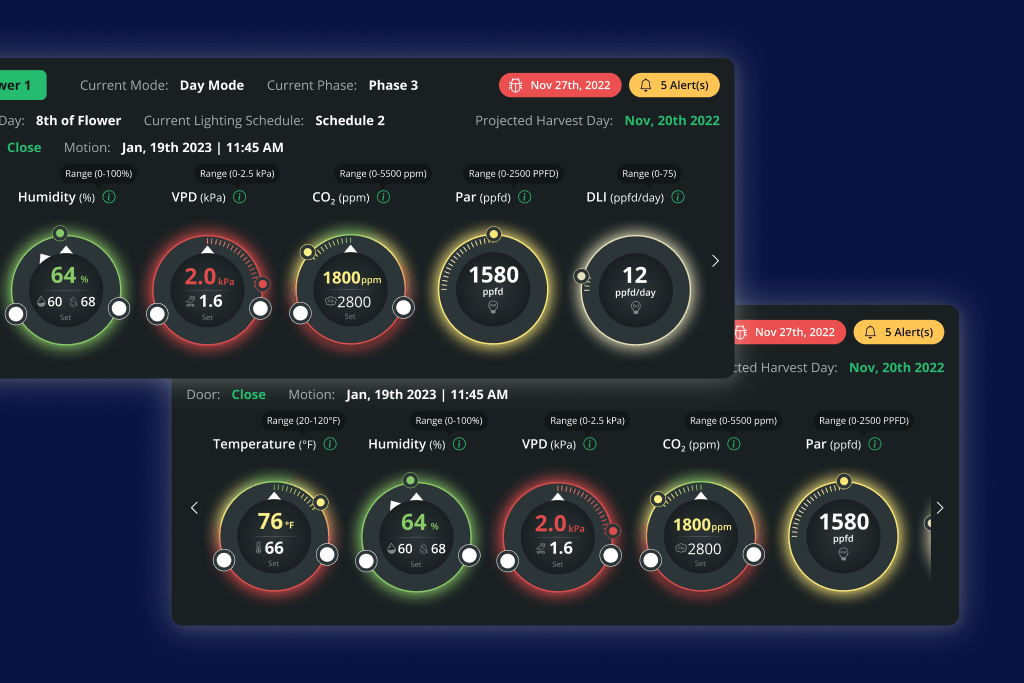Select yellow marker on Temperature gauge

[x=321, y=502]
